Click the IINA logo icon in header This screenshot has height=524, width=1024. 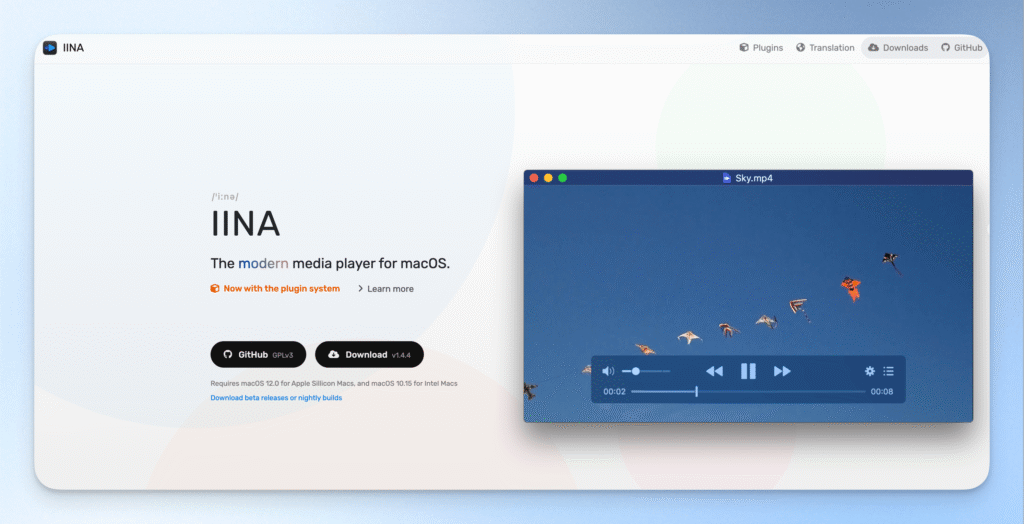click(50, 48)
